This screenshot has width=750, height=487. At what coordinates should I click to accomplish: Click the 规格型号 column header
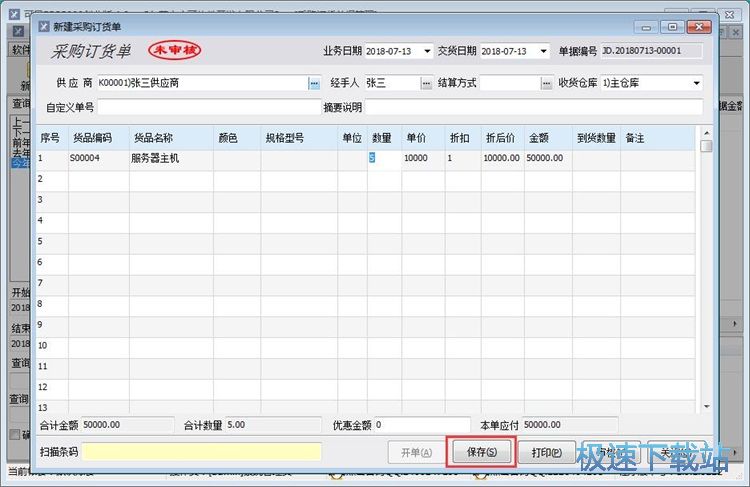coord(299,138)
